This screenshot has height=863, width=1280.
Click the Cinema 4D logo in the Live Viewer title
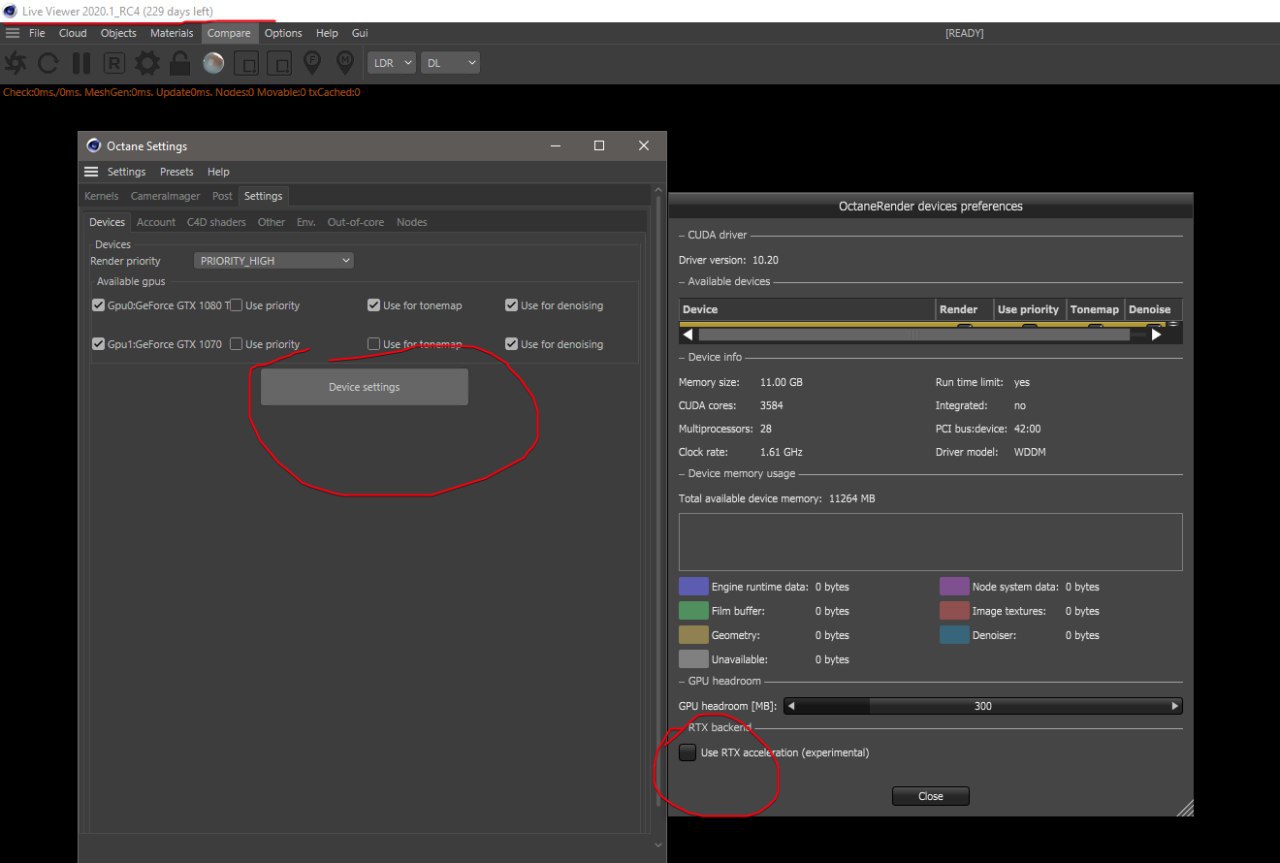coord(10,11)
